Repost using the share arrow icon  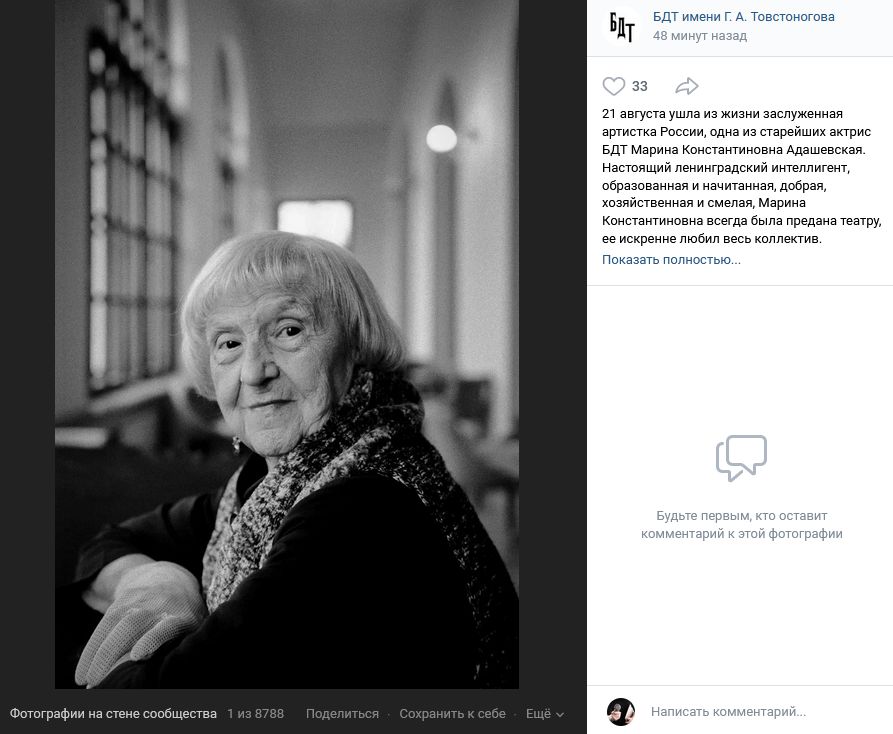686,86
